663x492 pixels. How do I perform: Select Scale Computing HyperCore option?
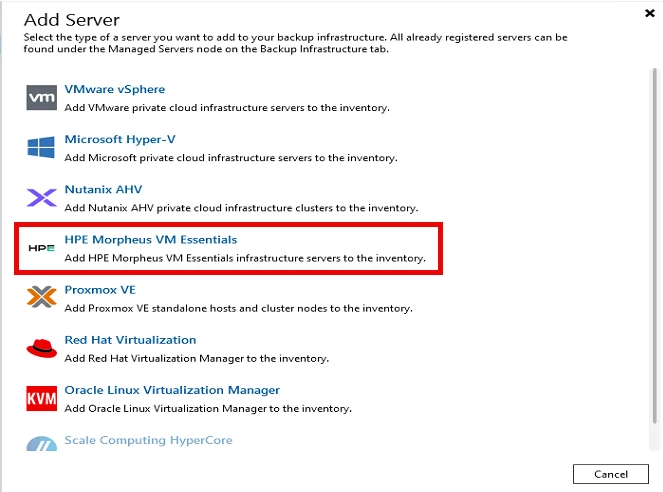point(148,440)
